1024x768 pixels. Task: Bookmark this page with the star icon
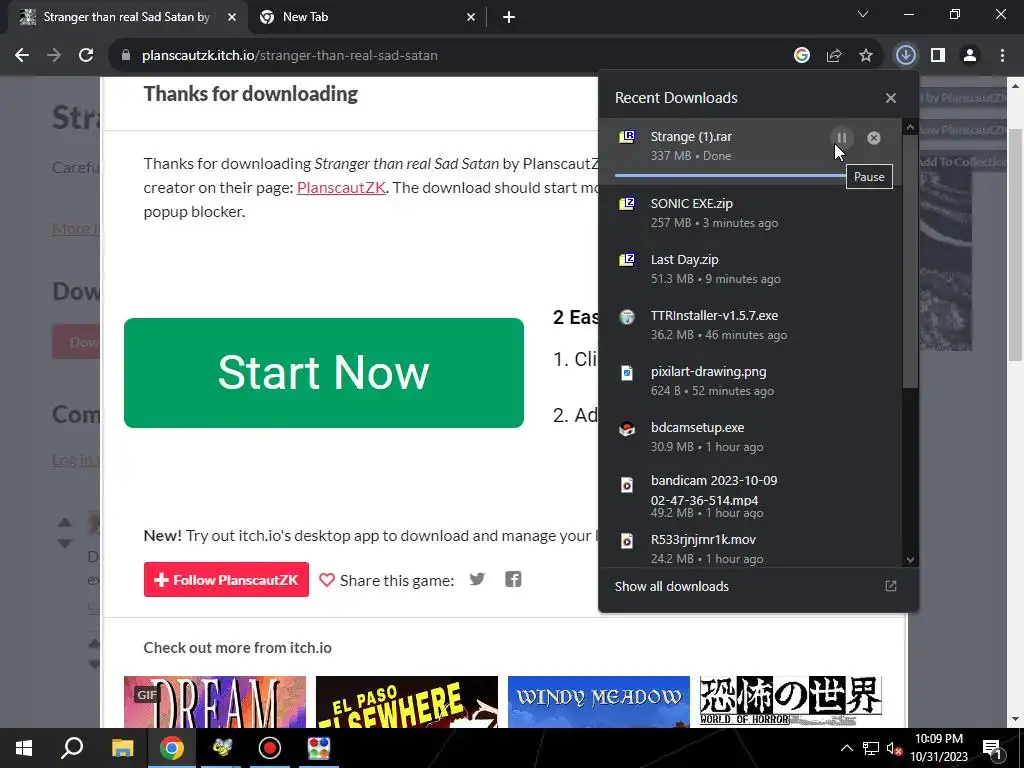click(866, 56)
